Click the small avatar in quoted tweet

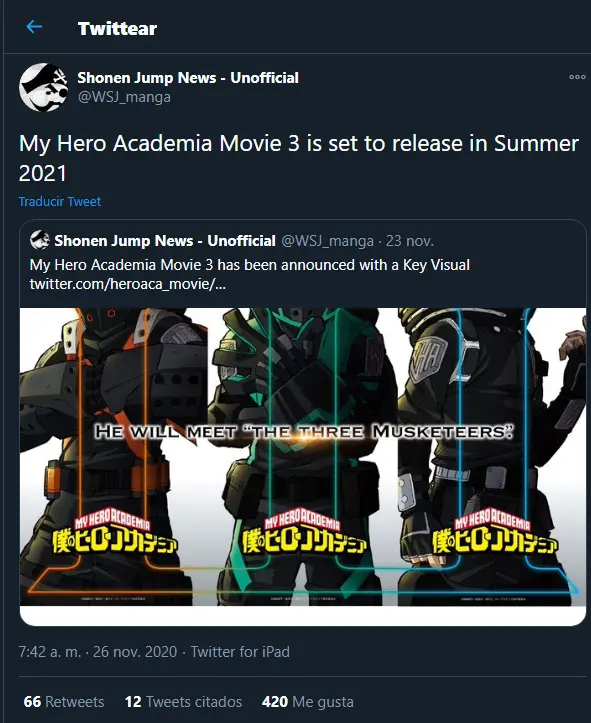(x=40, y=240)
